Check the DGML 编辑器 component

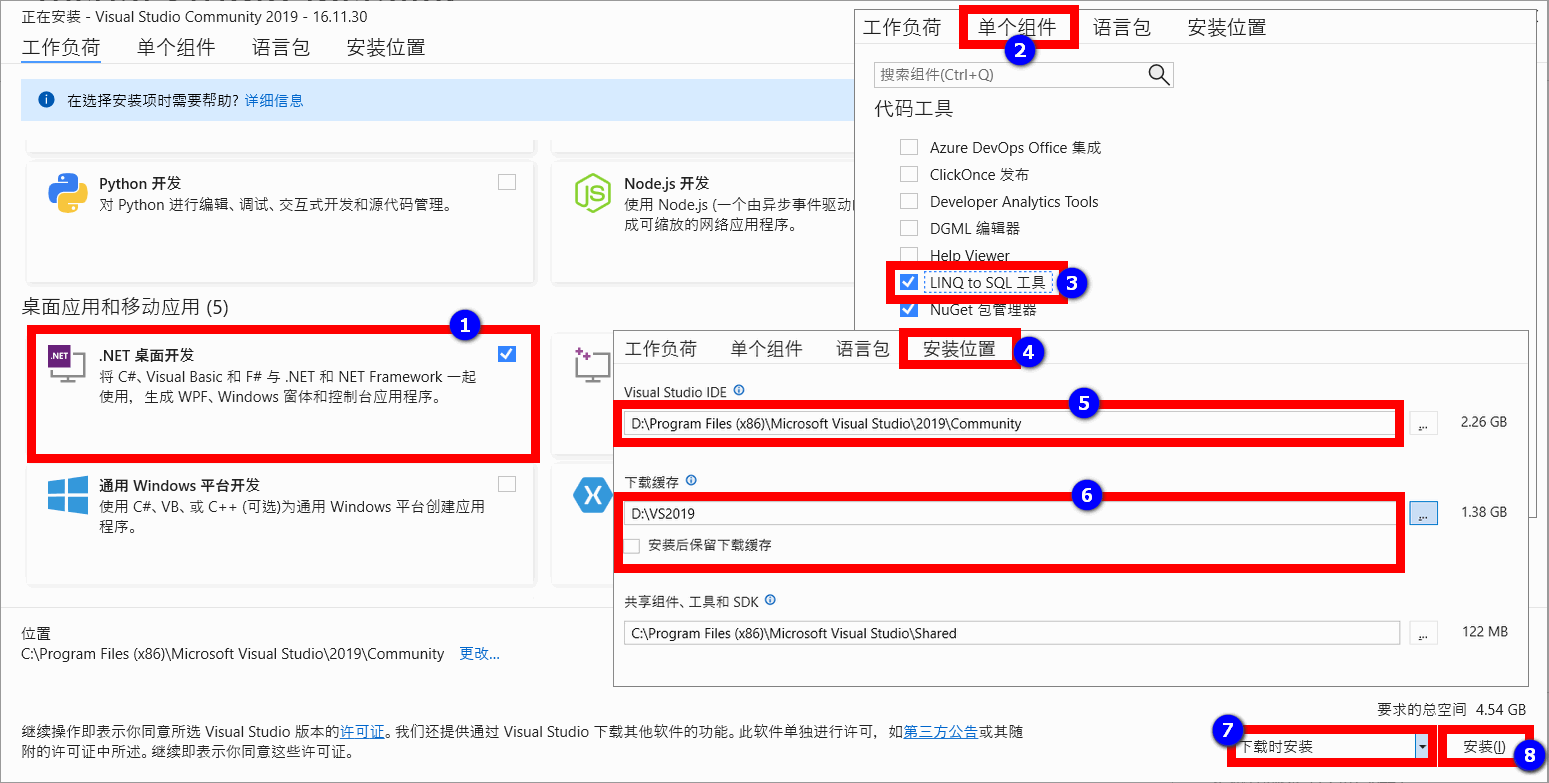coord(909,228)
